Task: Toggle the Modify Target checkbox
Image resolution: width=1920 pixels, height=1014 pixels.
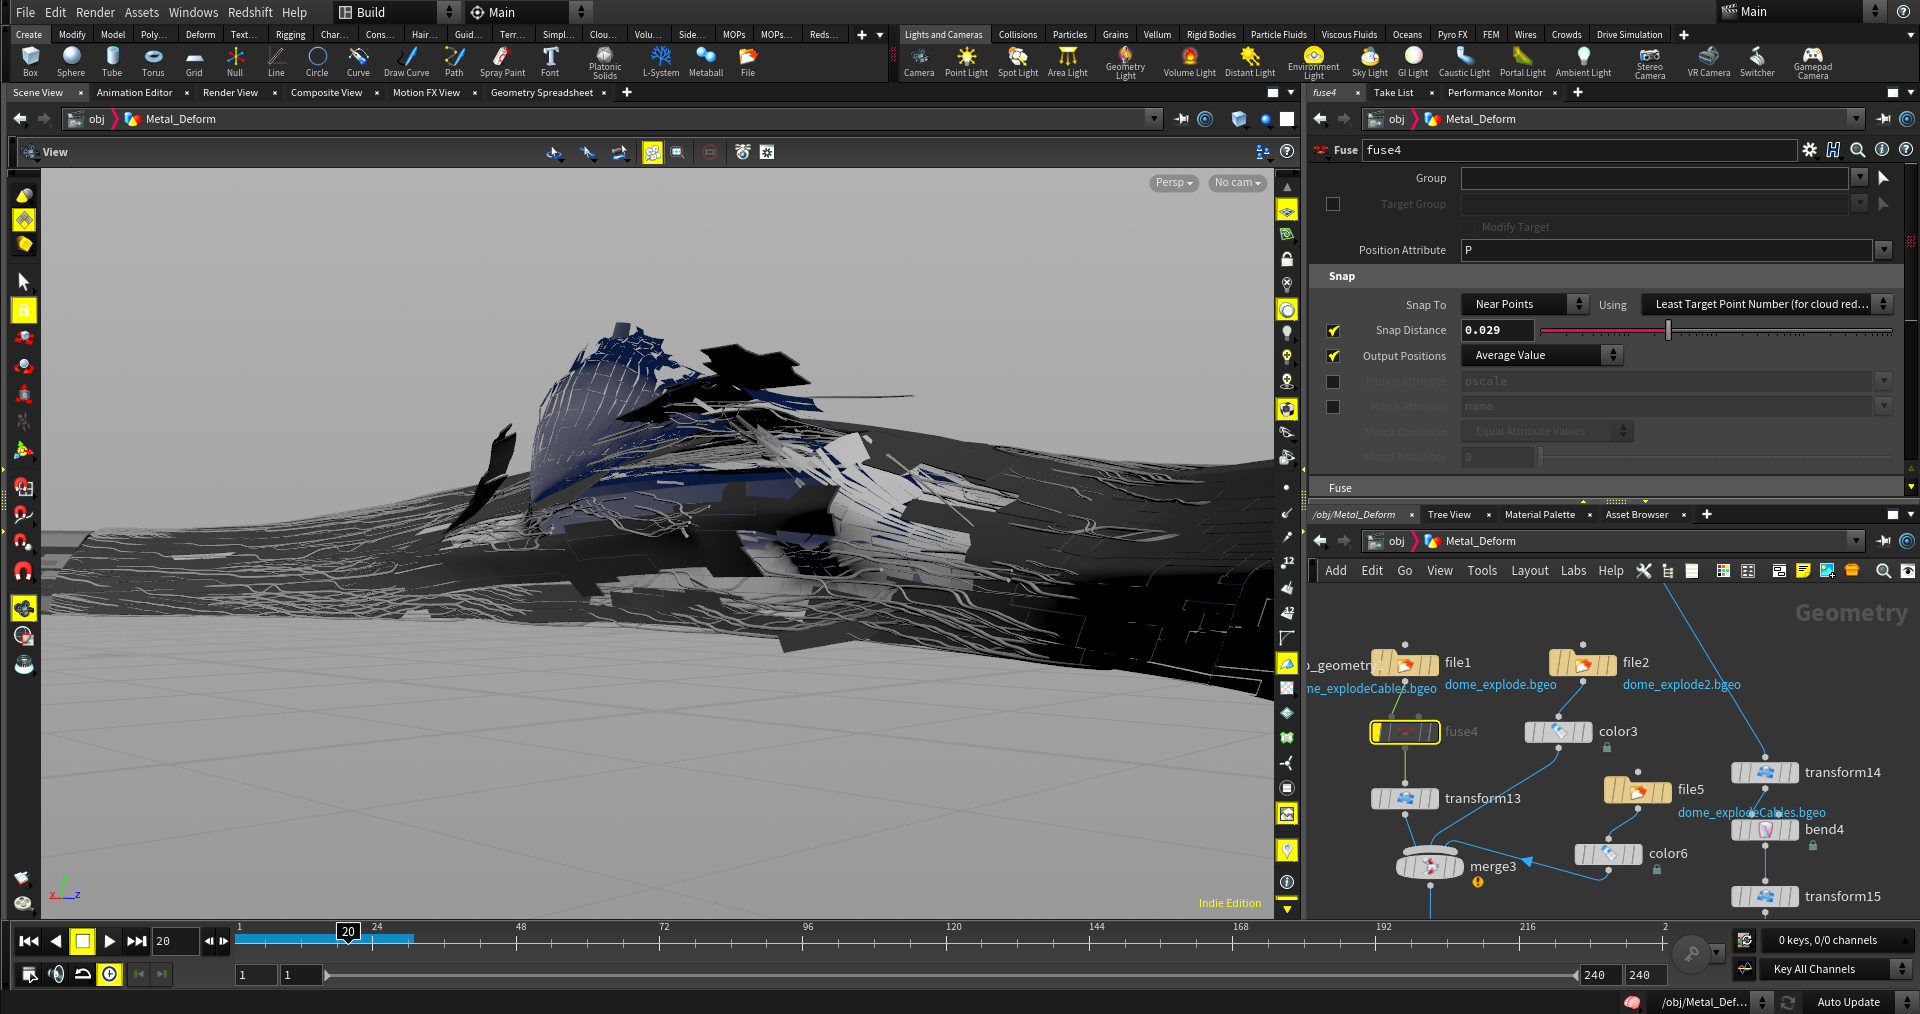Action: tap(1468, 227)
